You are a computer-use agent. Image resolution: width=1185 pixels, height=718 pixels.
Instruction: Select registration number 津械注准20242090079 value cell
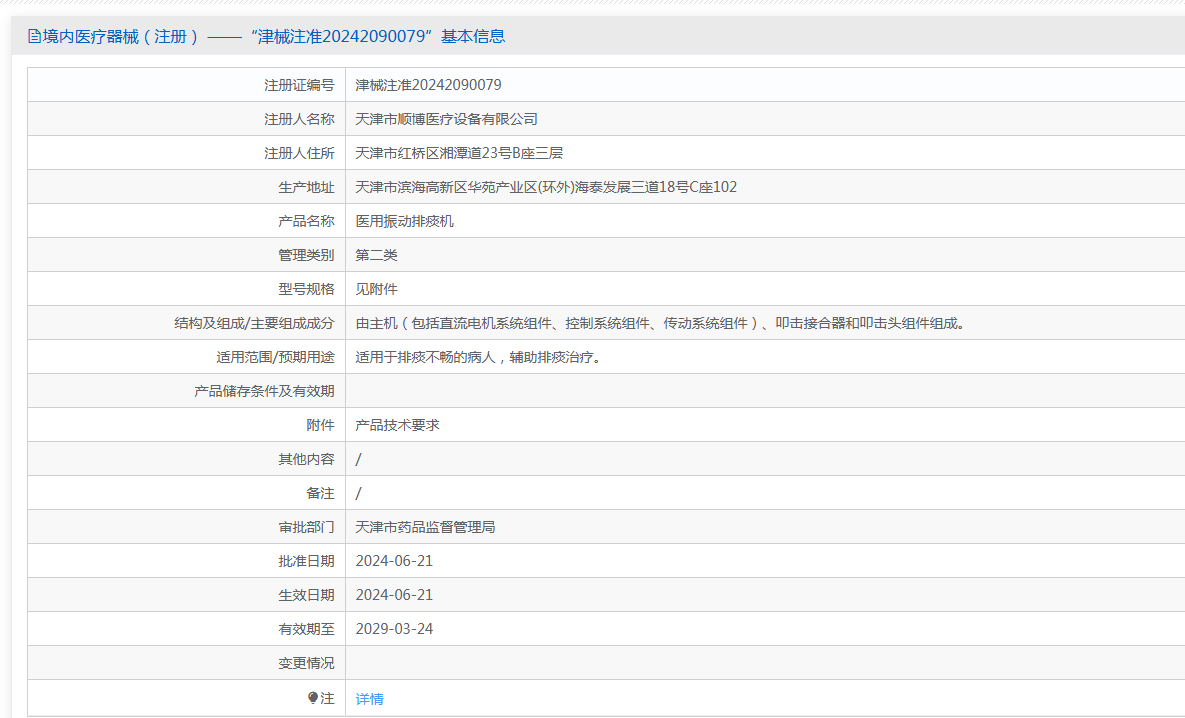tap(429, 85)
